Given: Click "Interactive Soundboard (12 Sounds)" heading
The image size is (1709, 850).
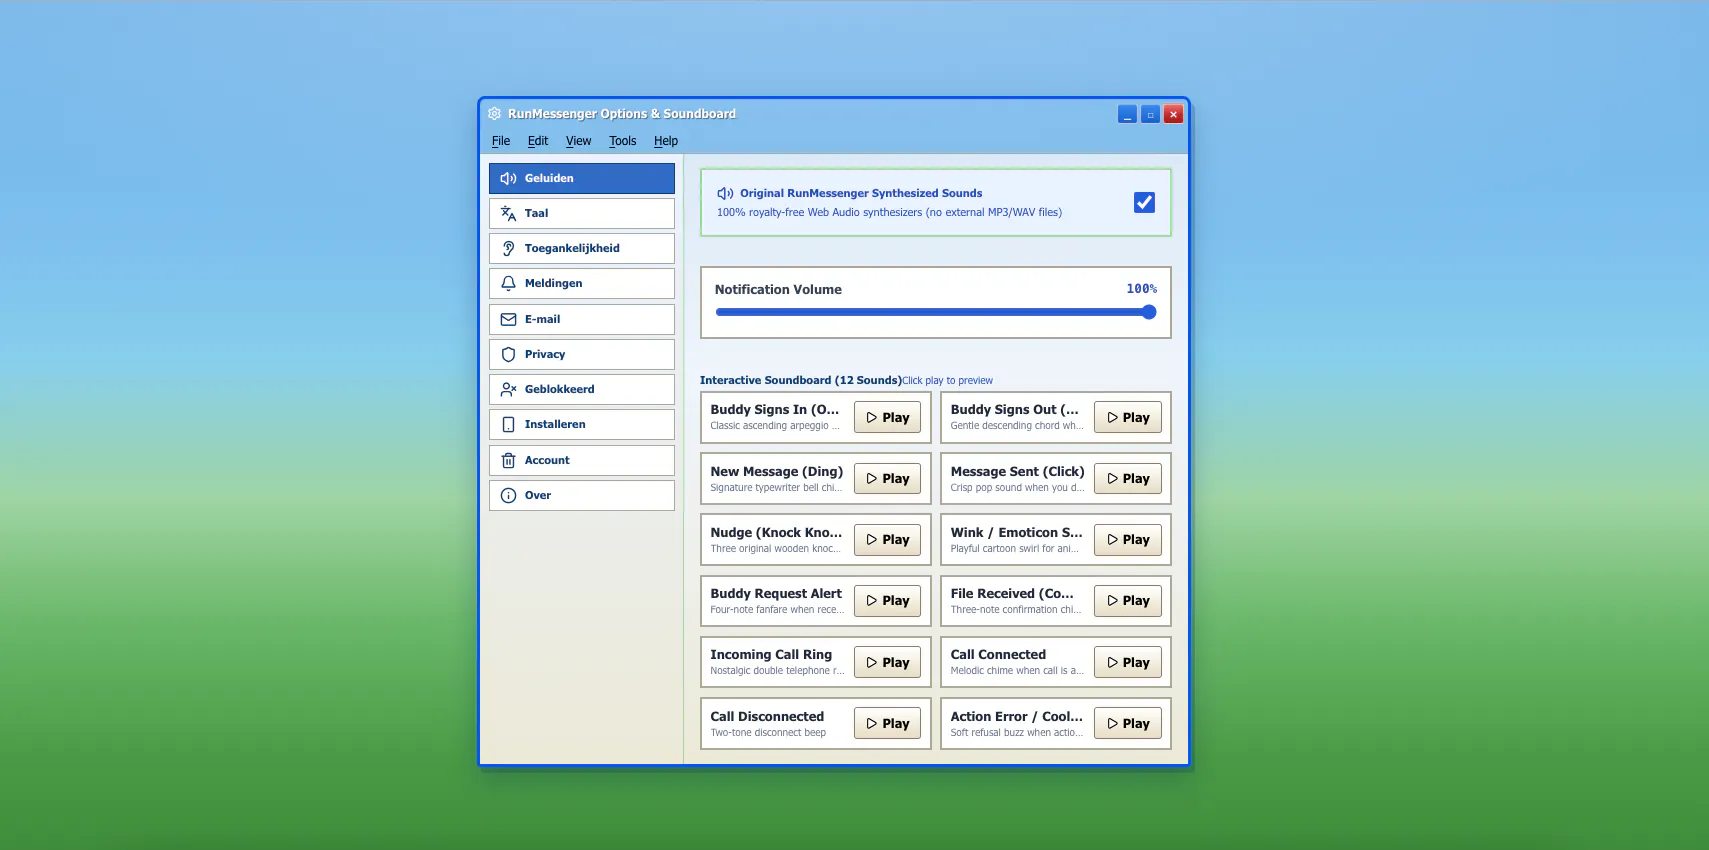Looking at the screenshot, I should pos(801,380).
